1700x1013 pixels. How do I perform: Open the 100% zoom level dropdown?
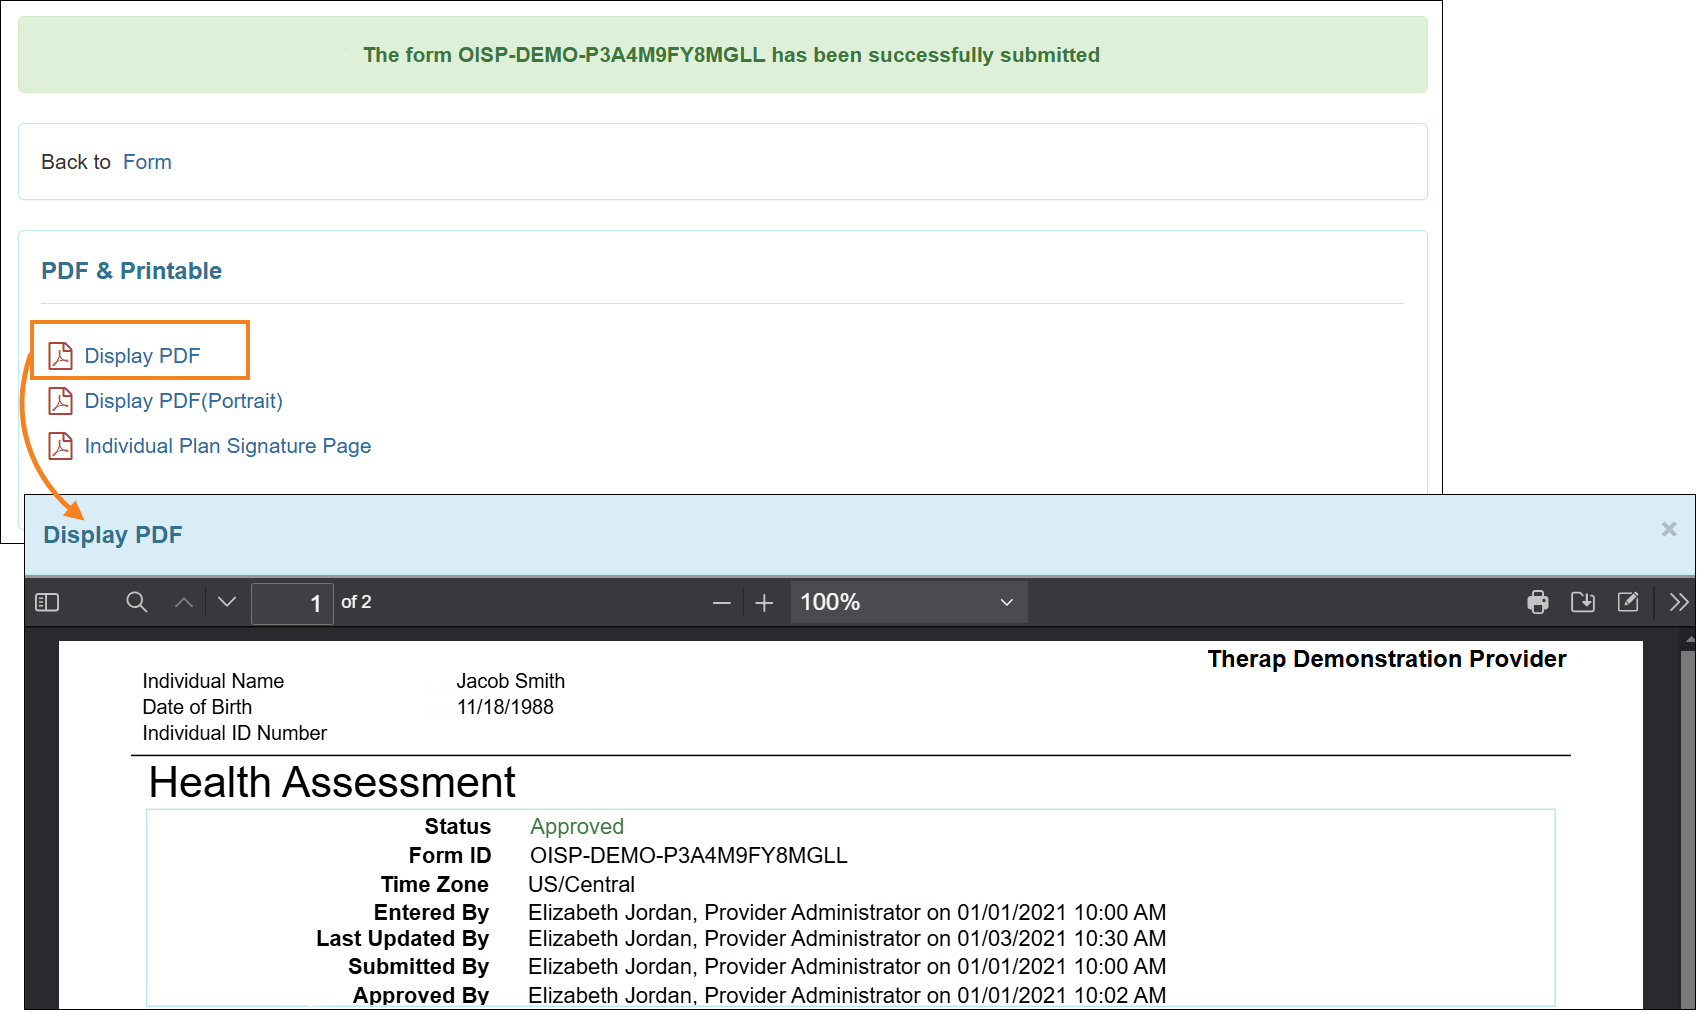coord(908,602)
